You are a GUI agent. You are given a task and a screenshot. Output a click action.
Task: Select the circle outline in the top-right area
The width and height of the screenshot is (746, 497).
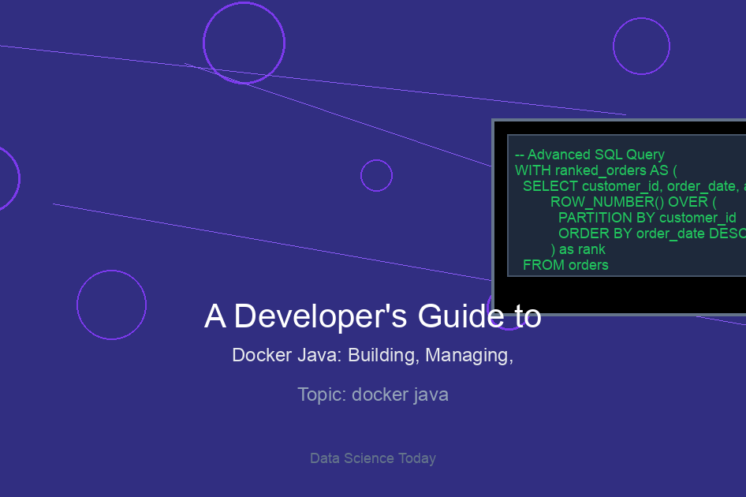(x=641, y=46)
